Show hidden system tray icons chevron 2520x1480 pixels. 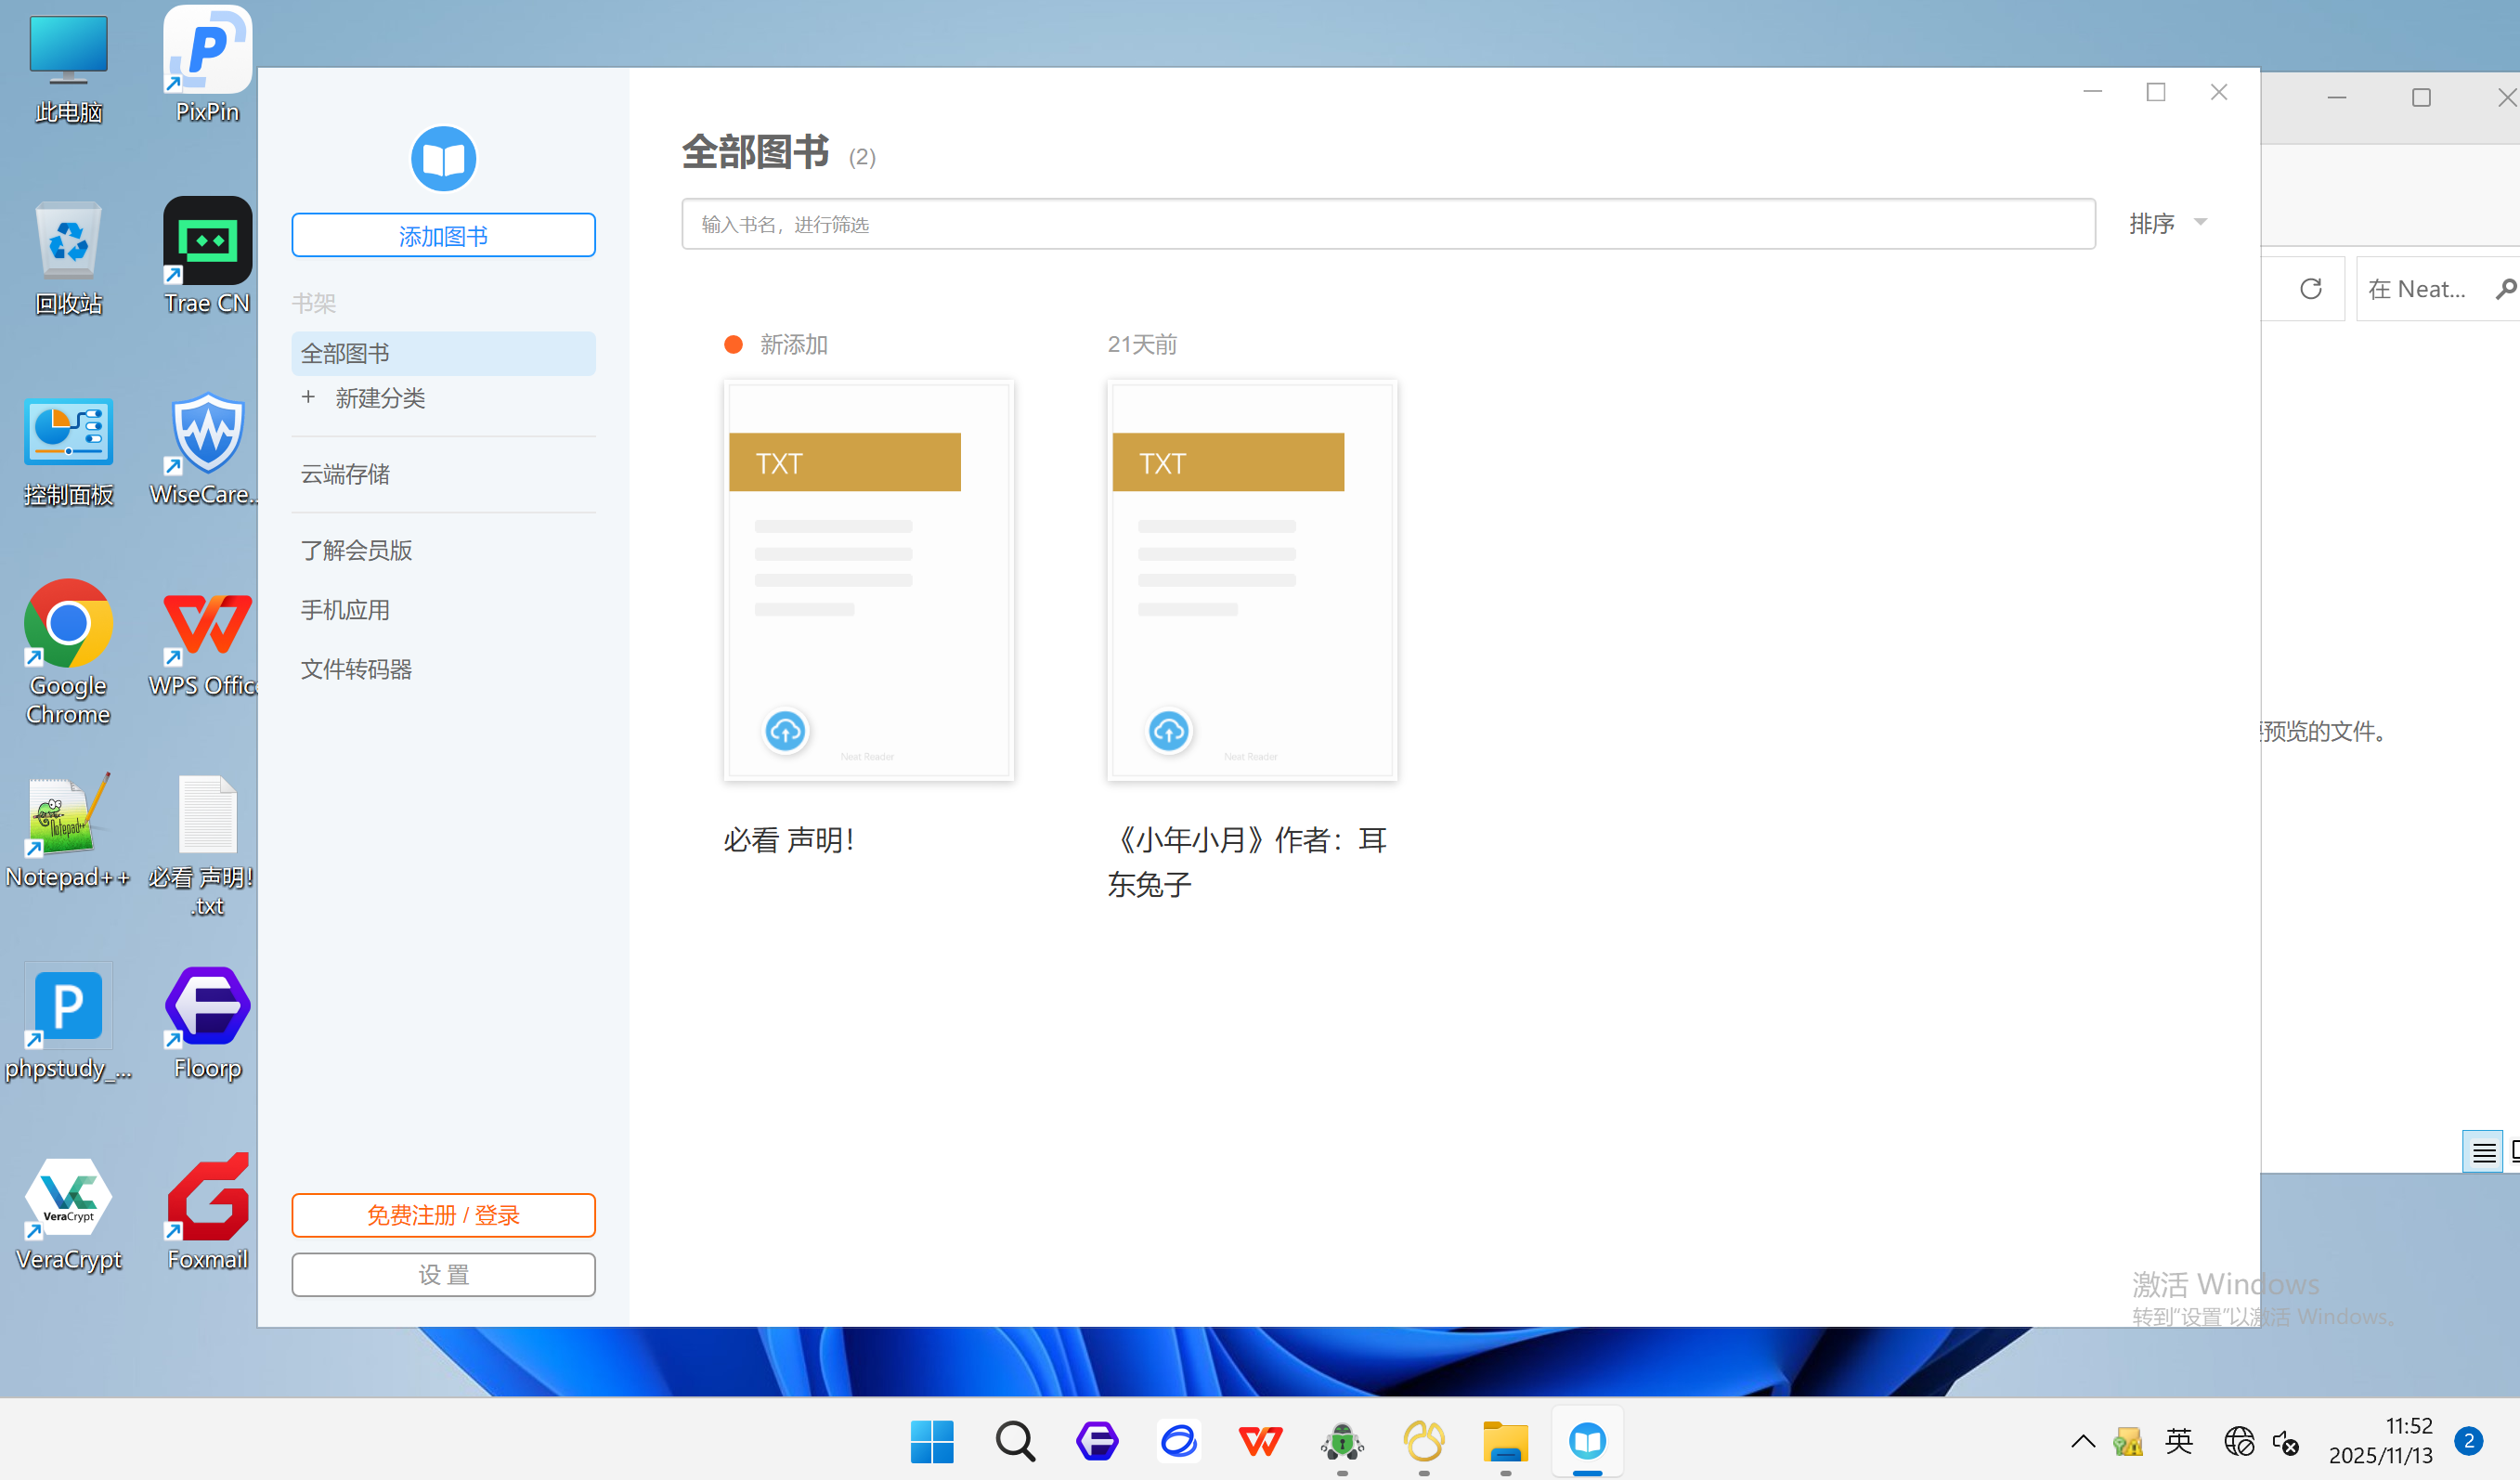pos(2083,1441)
